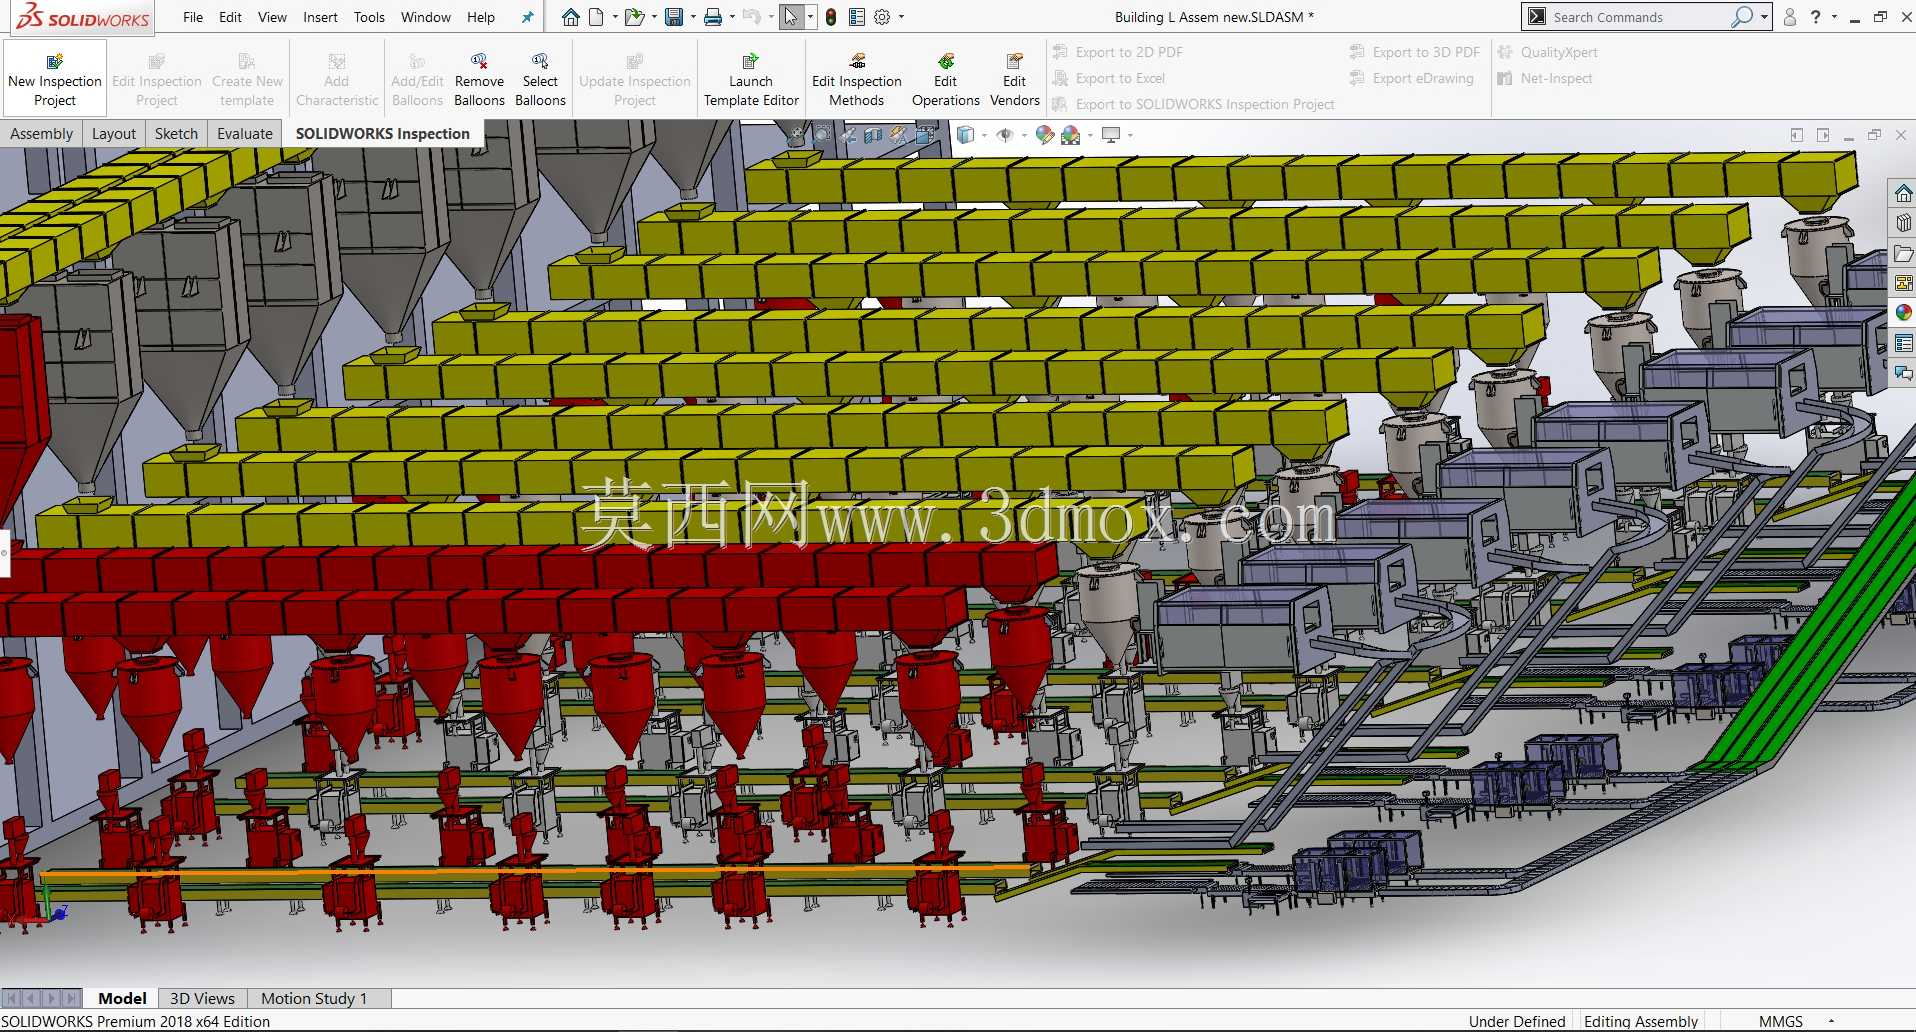This screenshot has height=1032, width=1916.
Task: Open Custom Properties task pane tab
Action: (x=1903, y=343)
